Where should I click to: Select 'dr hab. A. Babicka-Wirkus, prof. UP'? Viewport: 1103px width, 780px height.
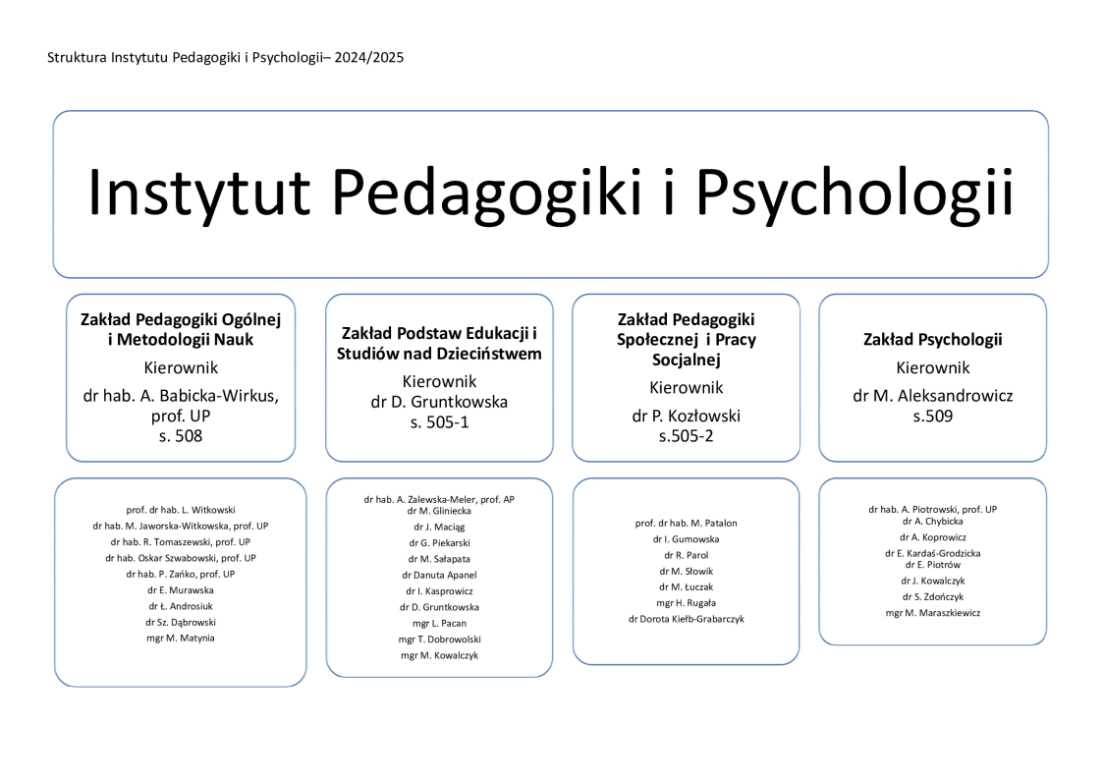tap(181, 406)
